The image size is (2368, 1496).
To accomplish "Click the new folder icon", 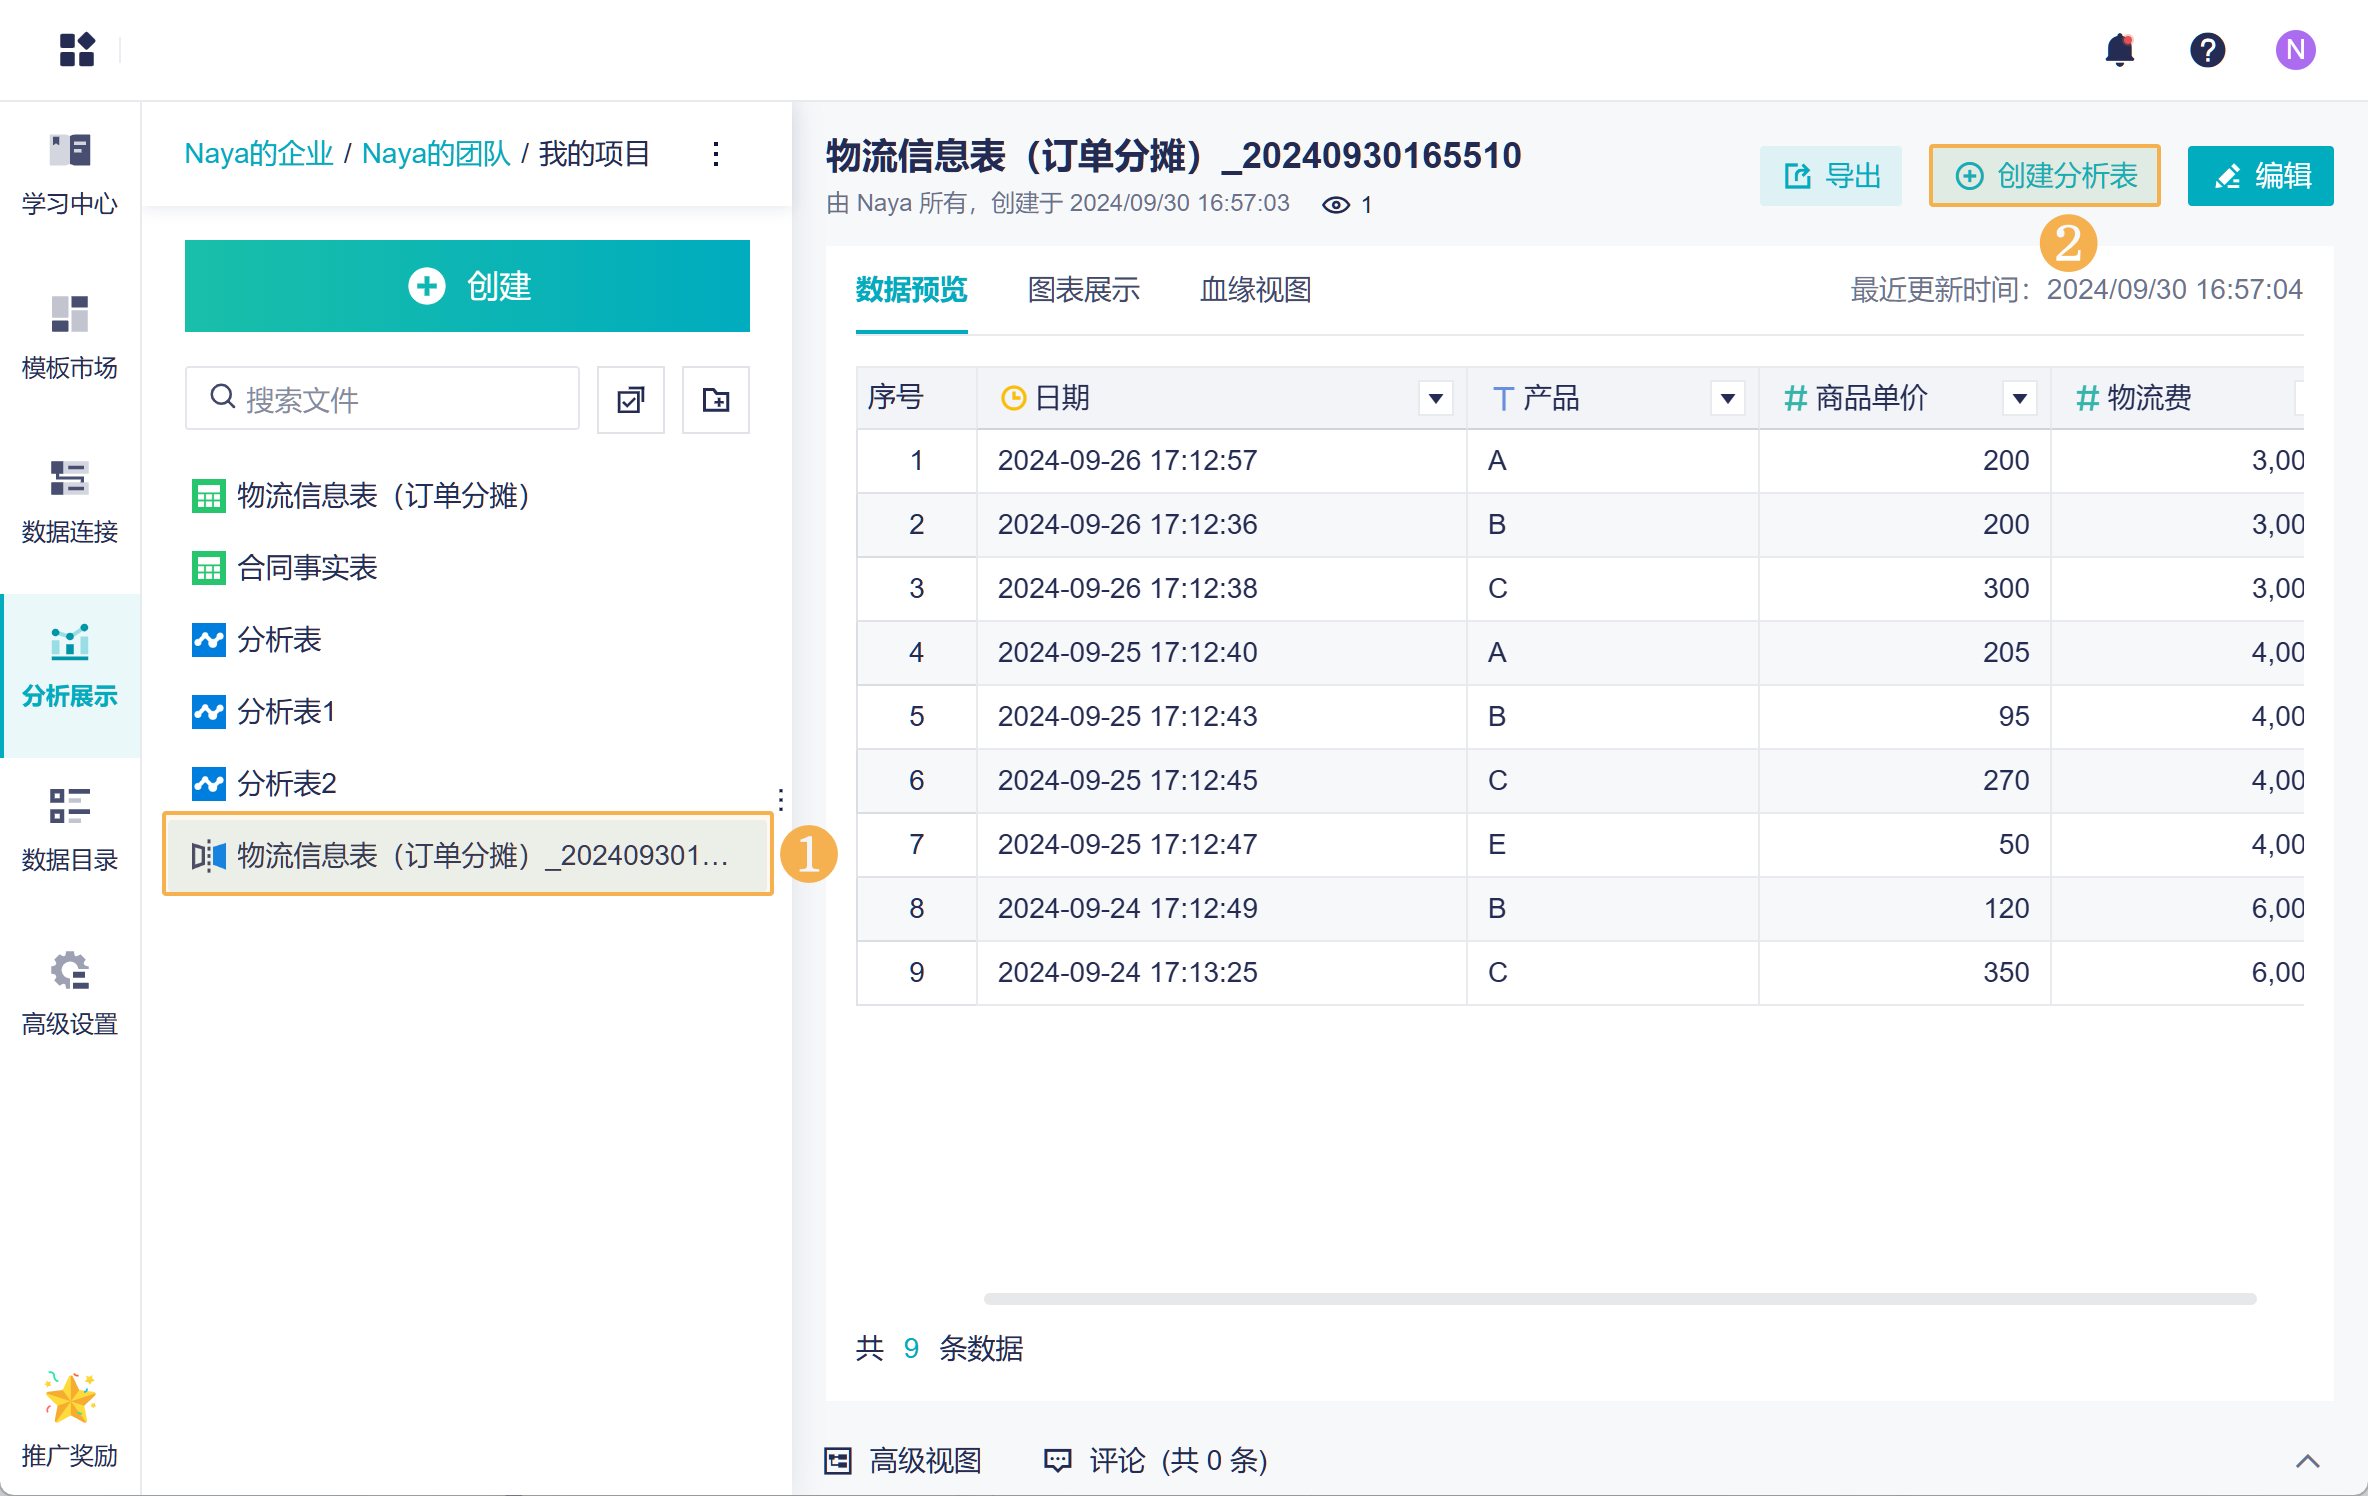I will [x=716, y=400].
